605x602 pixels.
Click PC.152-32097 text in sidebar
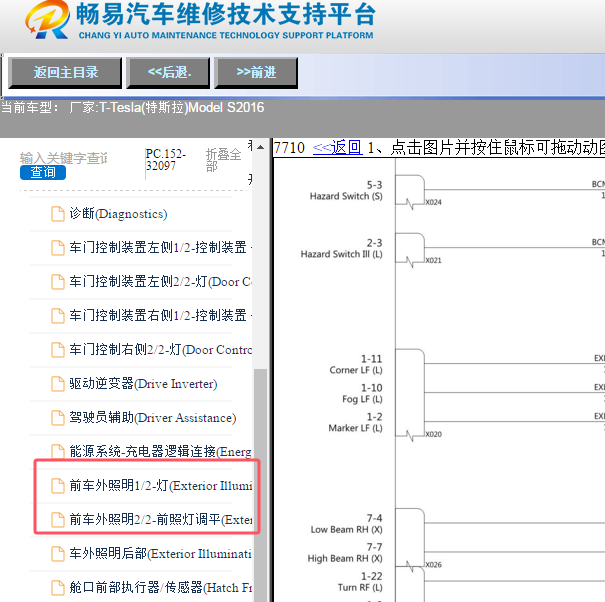click(166, 160)
